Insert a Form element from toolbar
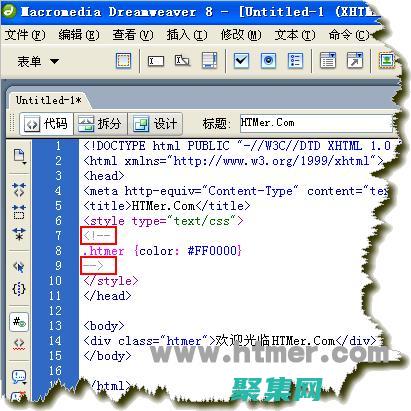The width and height of the screenshot is (411, 411). [x=123, y=61]
